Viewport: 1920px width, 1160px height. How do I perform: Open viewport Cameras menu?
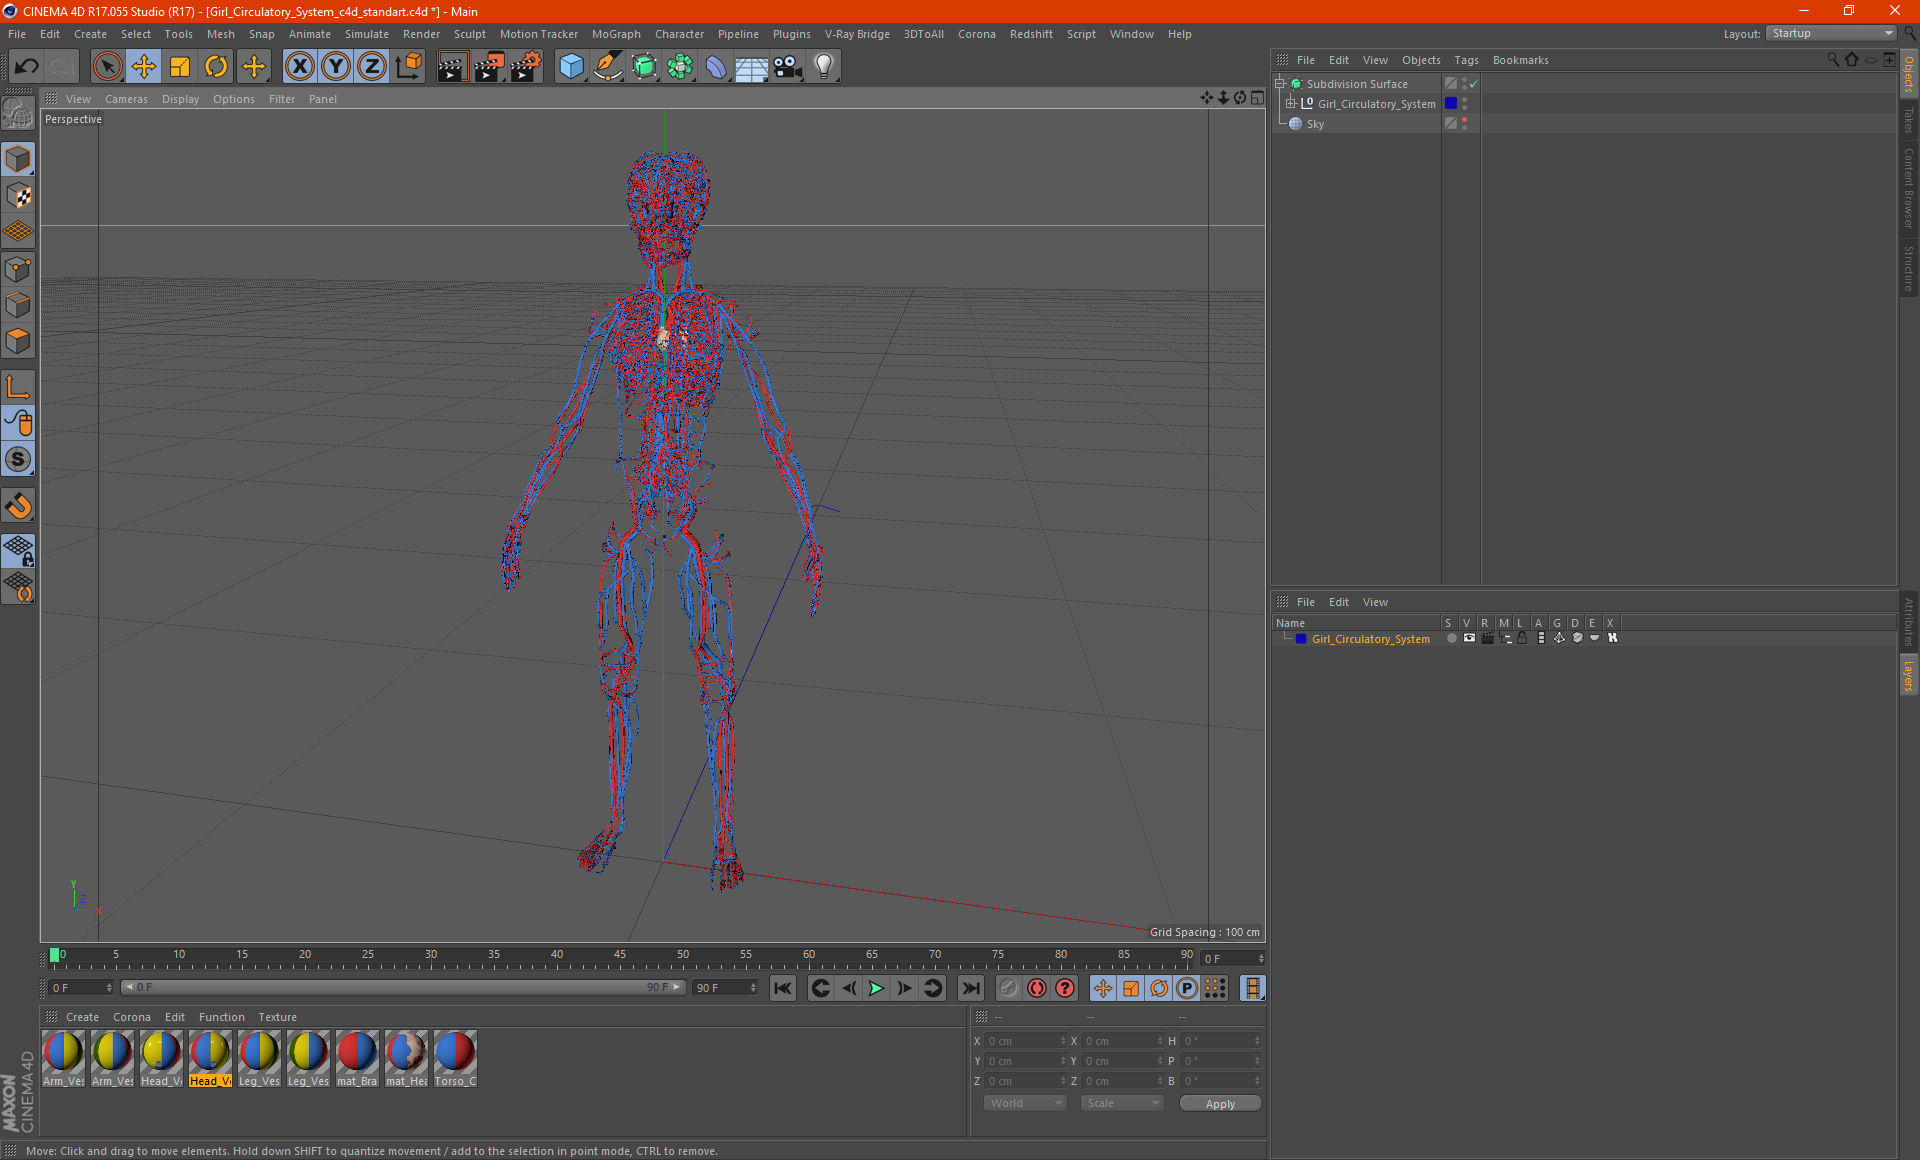click(x=126, y=99)
